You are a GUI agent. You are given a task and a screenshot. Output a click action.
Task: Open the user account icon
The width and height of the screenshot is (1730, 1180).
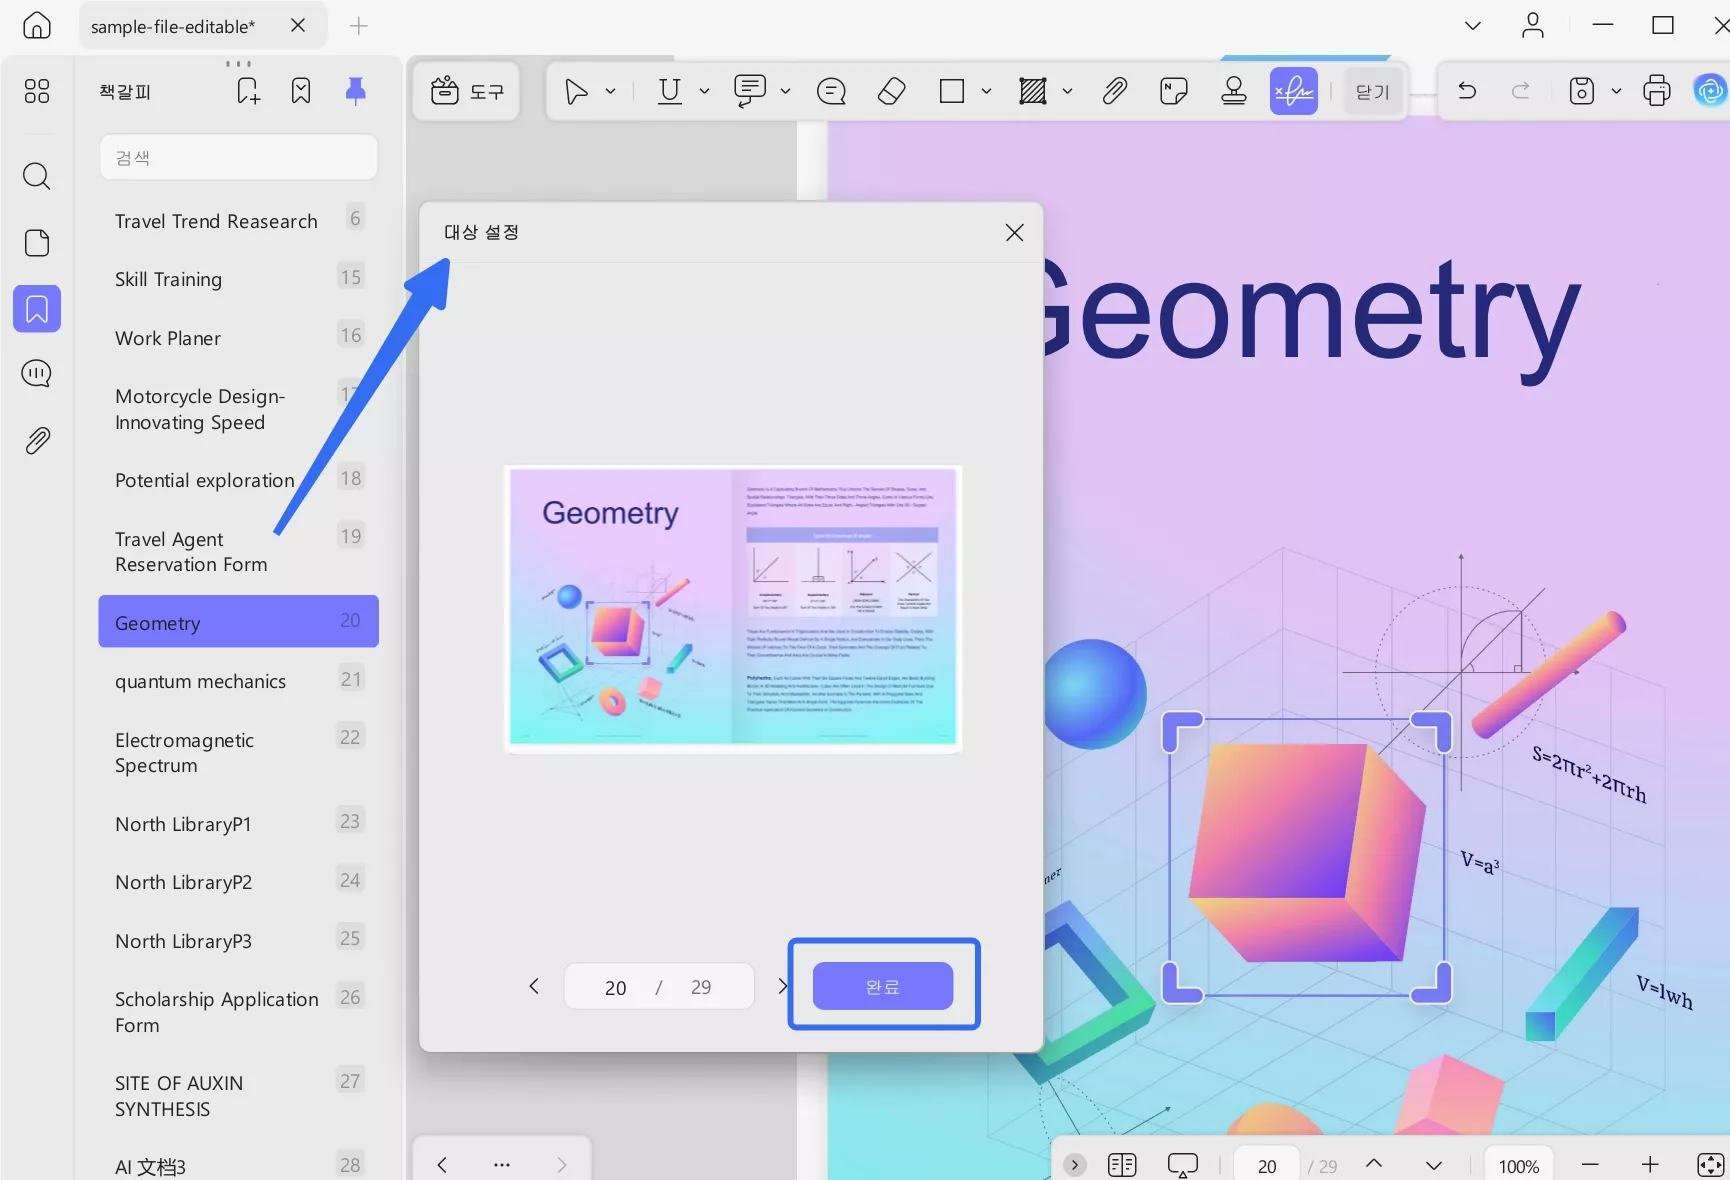1533,26
